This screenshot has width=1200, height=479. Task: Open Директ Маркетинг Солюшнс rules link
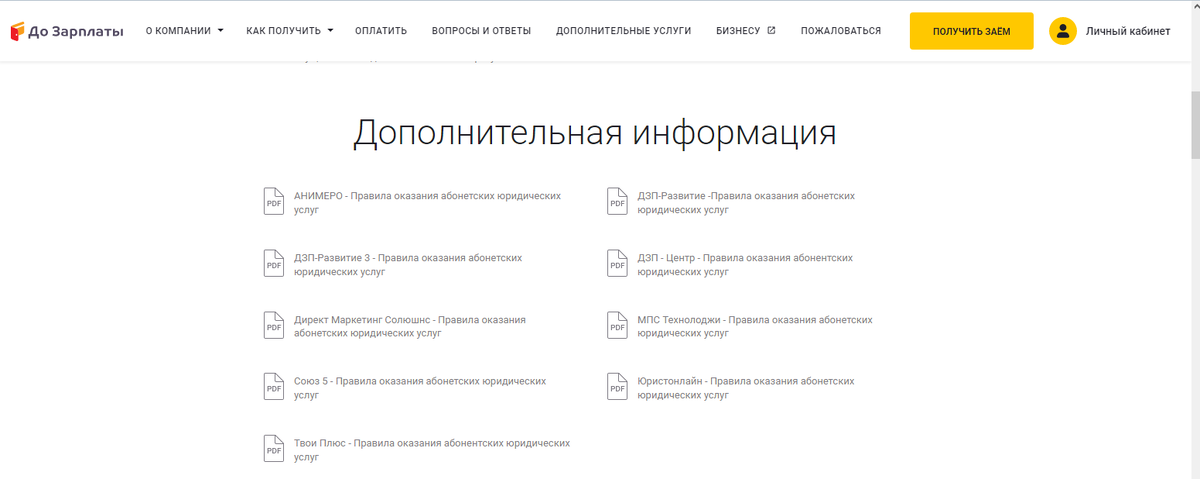[410, 327]
